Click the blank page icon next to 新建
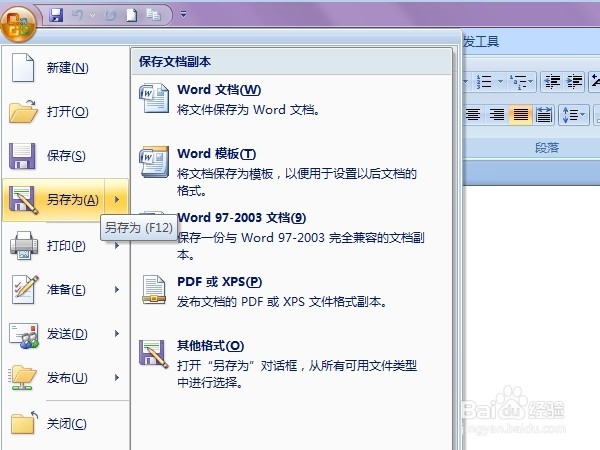 coord(23,68)
